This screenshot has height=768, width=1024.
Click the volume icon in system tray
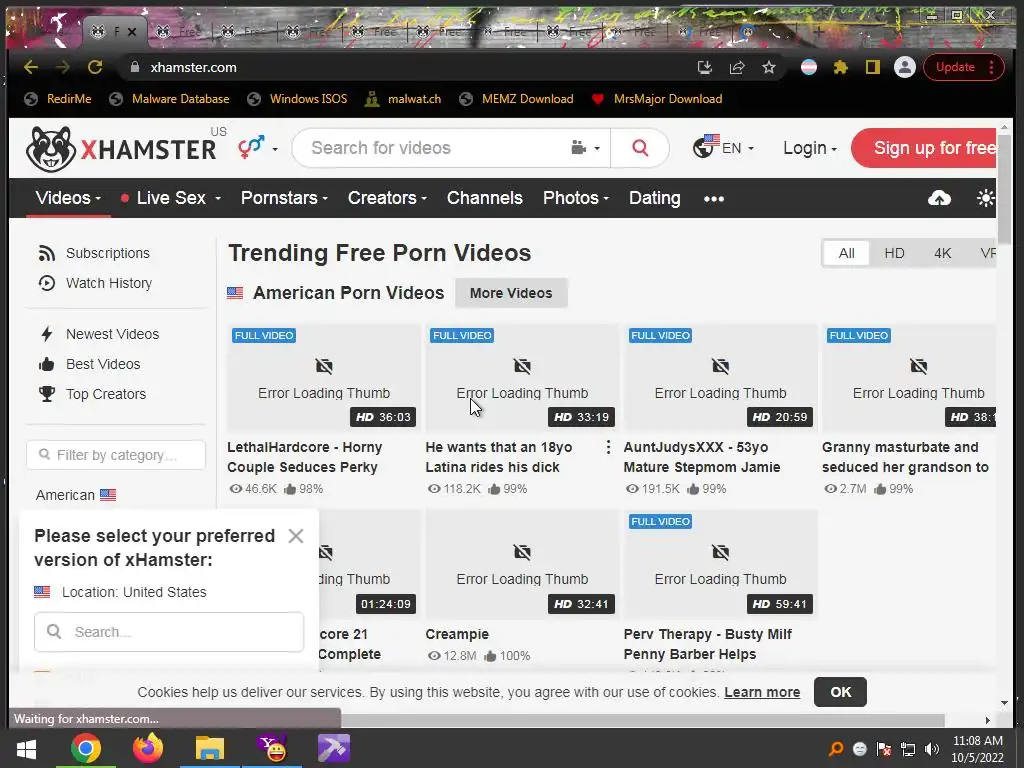point(932,749)
